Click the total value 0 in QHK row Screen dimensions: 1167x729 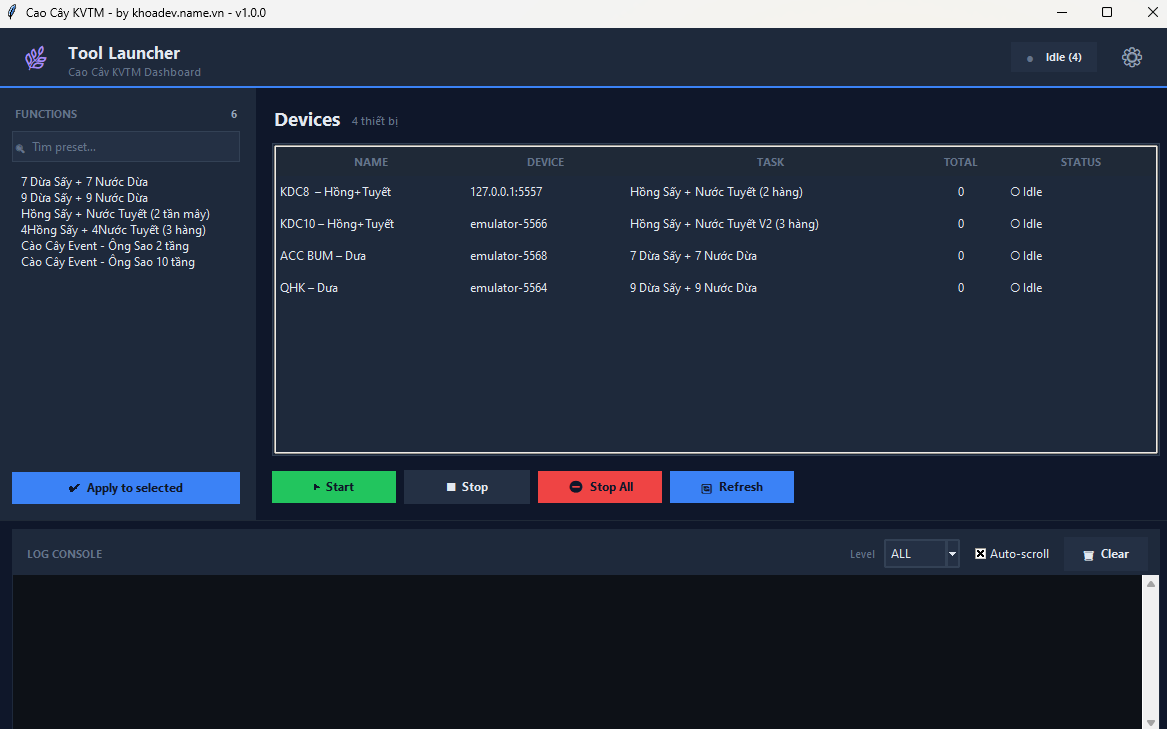[x=961, y=287]
